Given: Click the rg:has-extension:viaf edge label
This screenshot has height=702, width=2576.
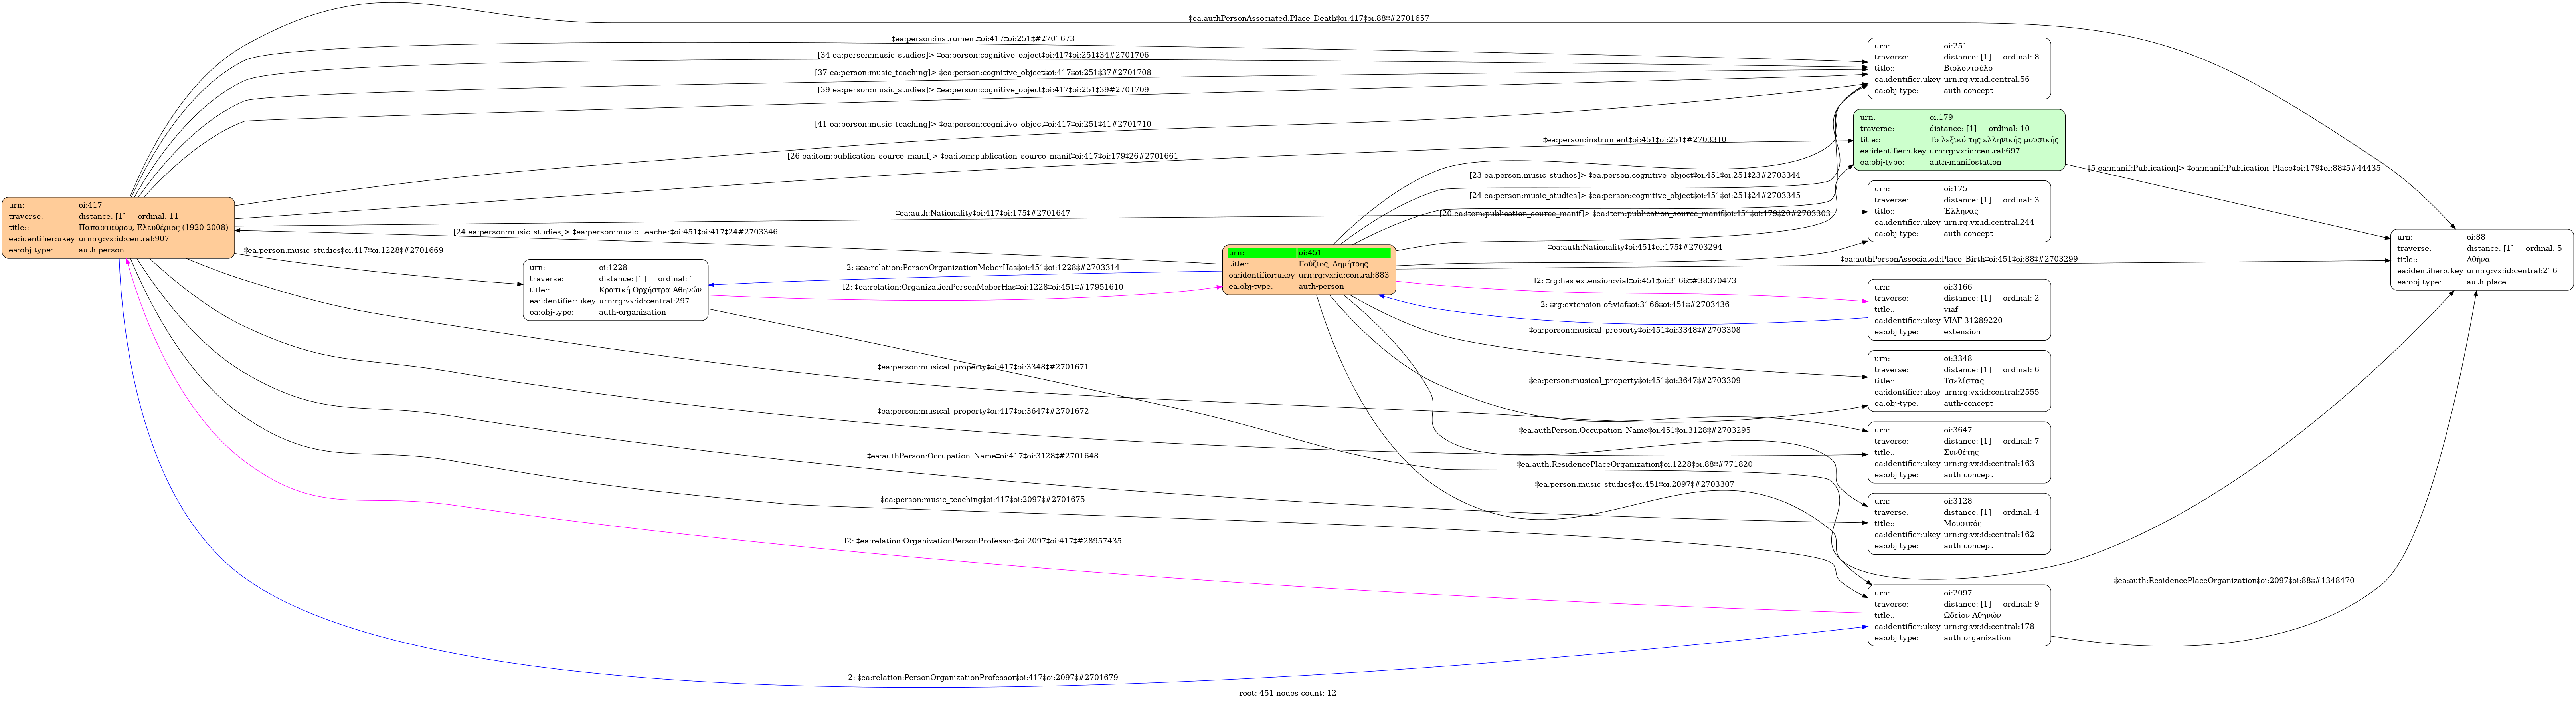Looking at the screenshot, I should click(1634, 281).
